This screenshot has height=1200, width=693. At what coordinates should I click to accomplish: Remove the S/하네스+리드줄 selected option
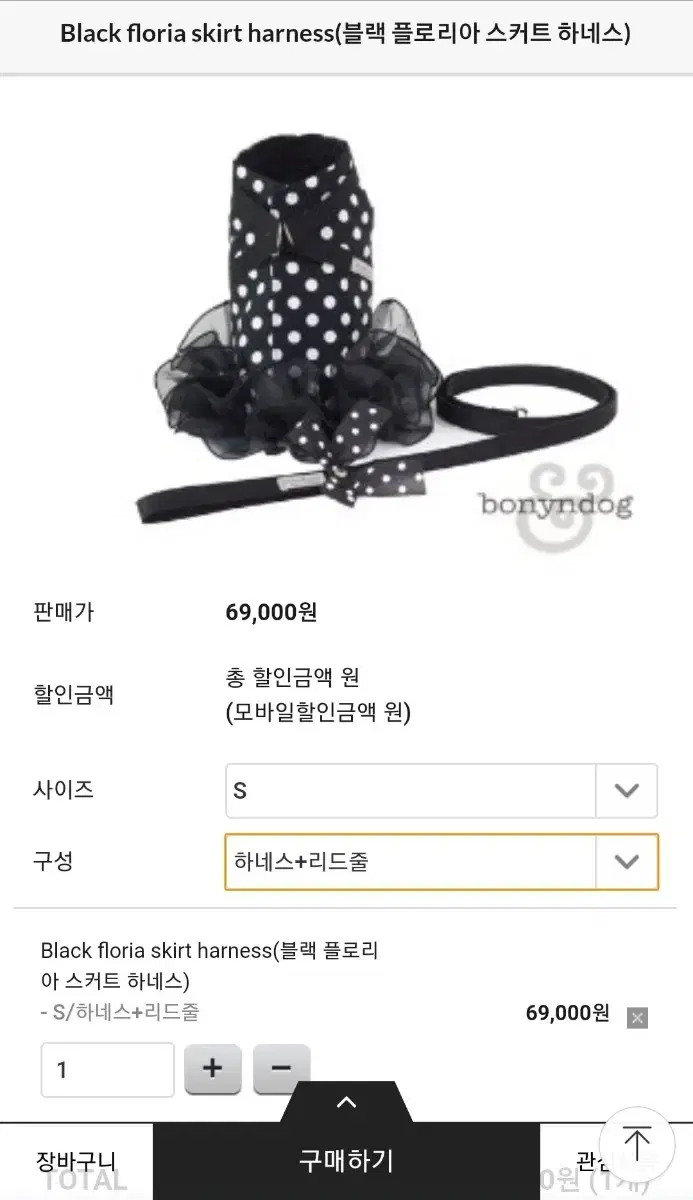637,1018
